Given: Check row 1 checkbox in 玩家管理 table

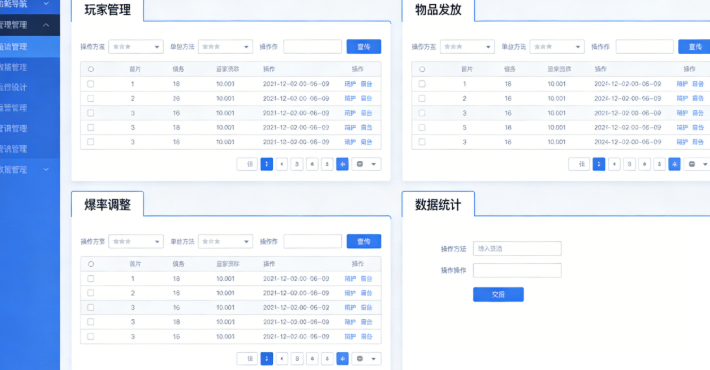Looking at the screenshot, I should [x=91, y=84].
